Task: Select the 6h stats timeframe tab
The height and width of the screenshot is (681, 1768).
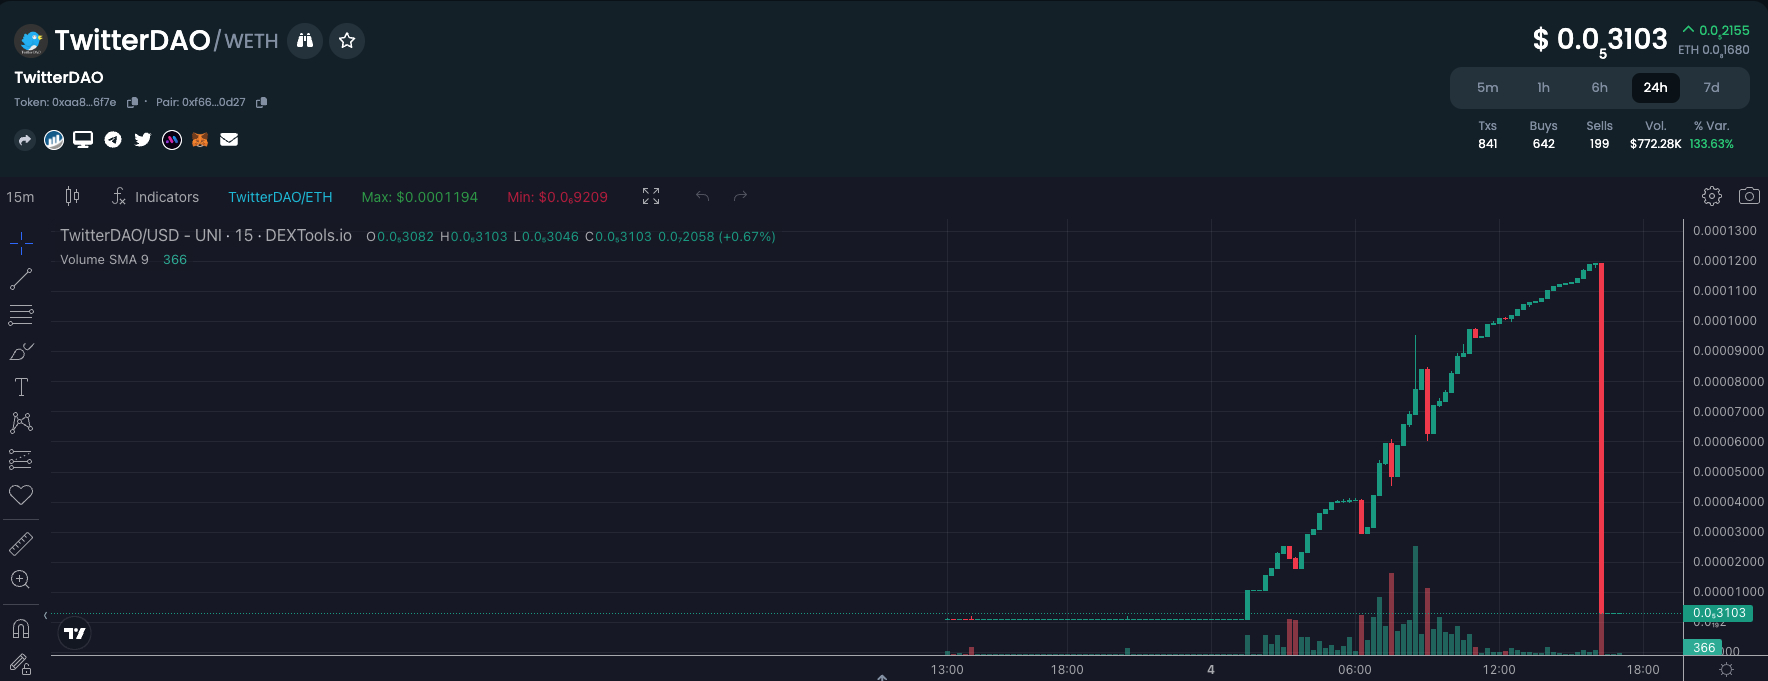Action: tap(1600, 88)
